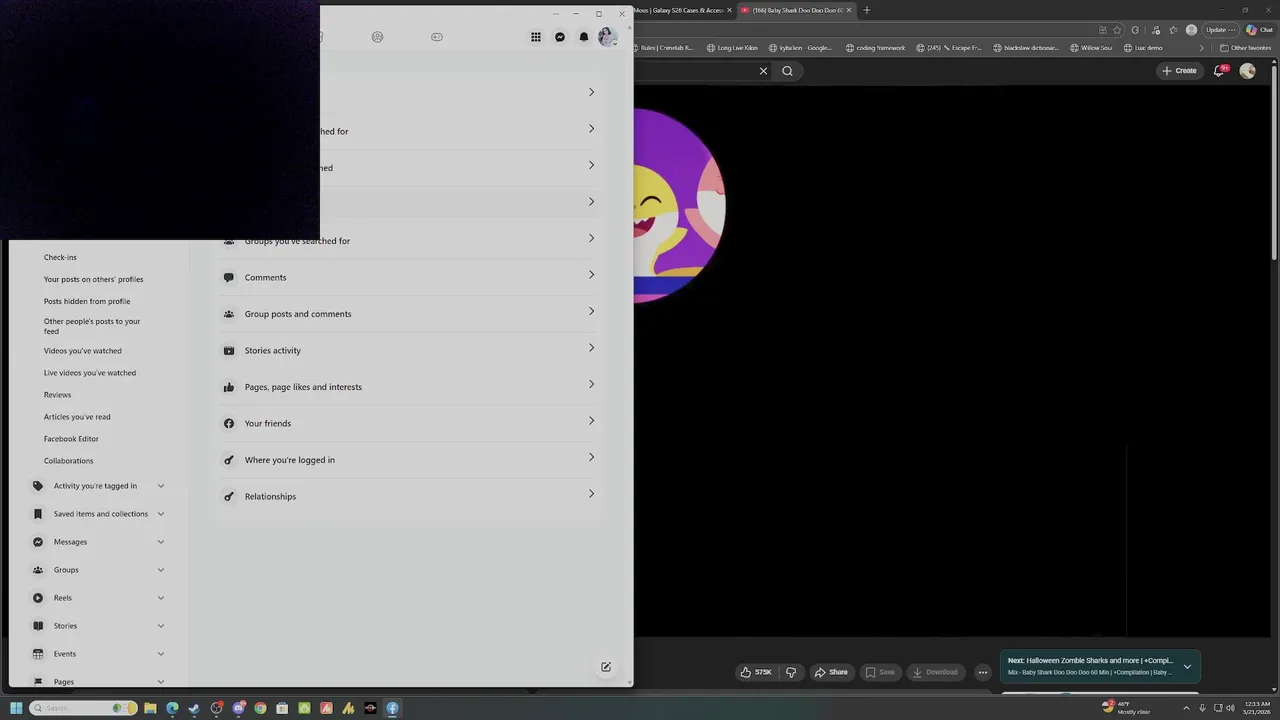Screen dimensions: 1280x720
Task: Open Steam from the taskbar
Action: coord(194,708)
